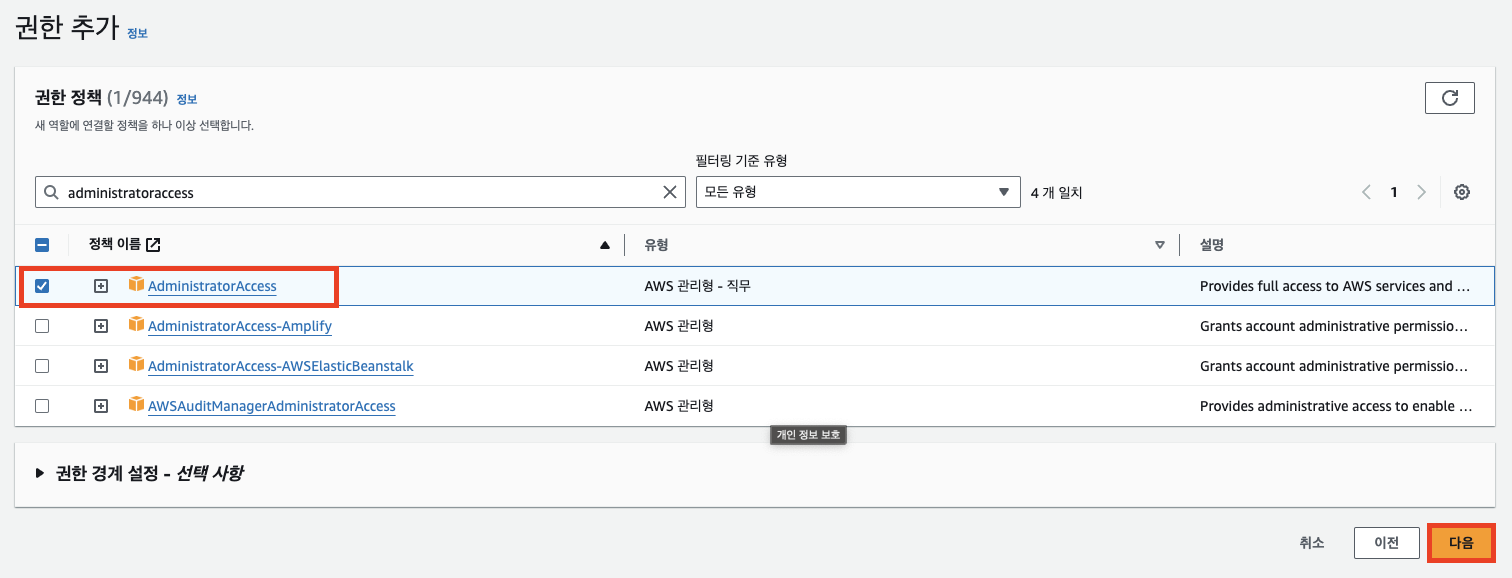The image size is (1512, 578).
Task: Expand the AdministratorAccess-AWSElasticBeanstalk row
Action: 100,366
